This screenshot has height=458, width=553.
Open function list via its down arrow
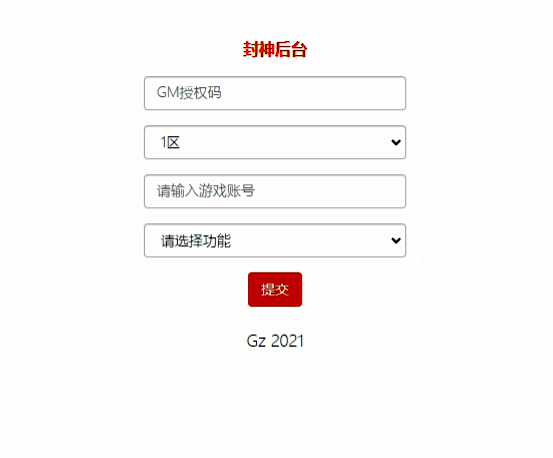point(396,240)
